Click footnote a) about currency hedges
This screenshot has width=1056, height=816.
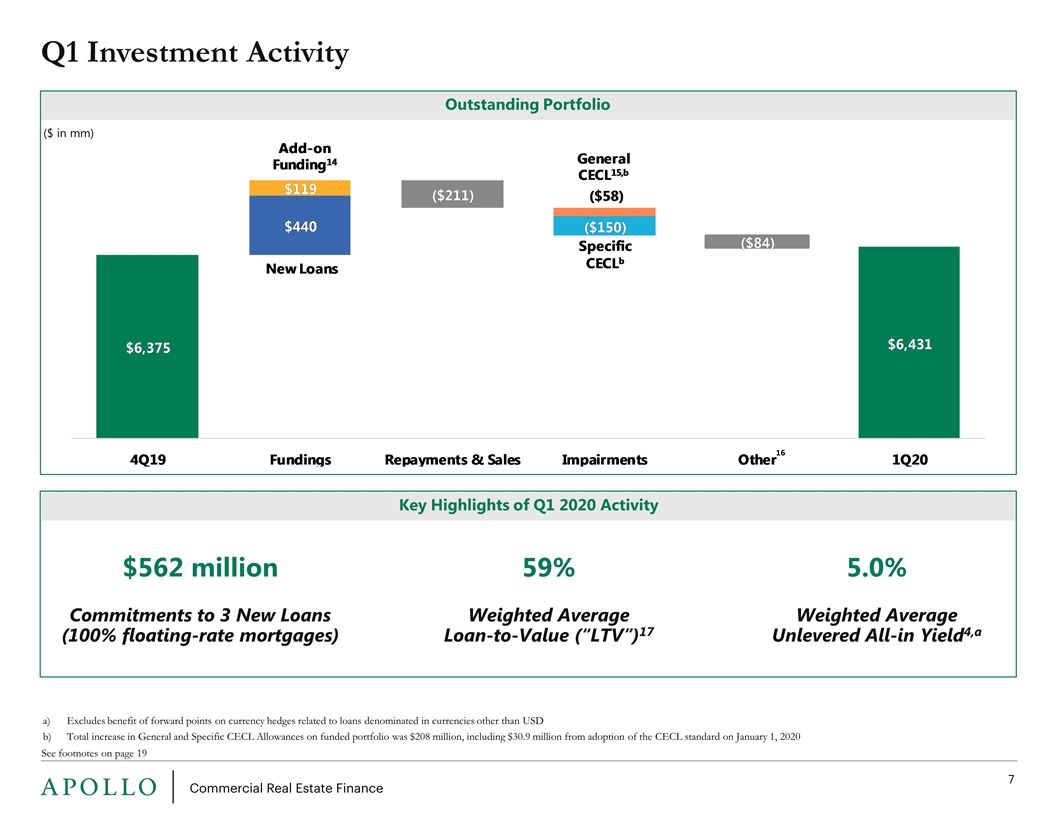coord(293,720)
